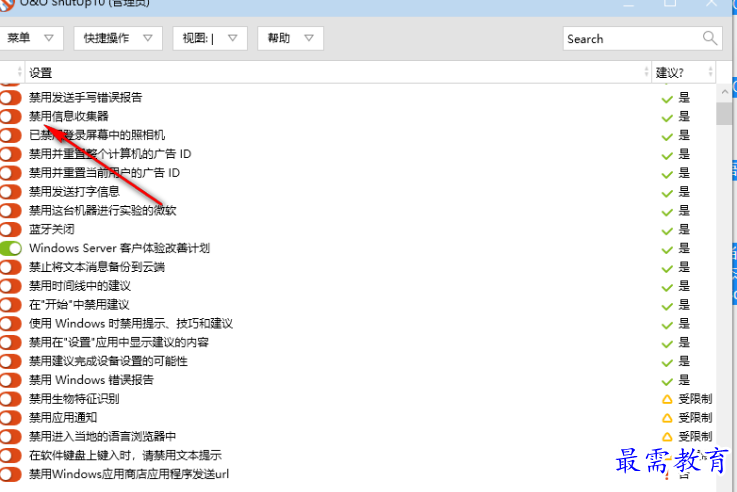Toggle 禁用这台机器进行实验的微软 switch

tap(10, 211)
